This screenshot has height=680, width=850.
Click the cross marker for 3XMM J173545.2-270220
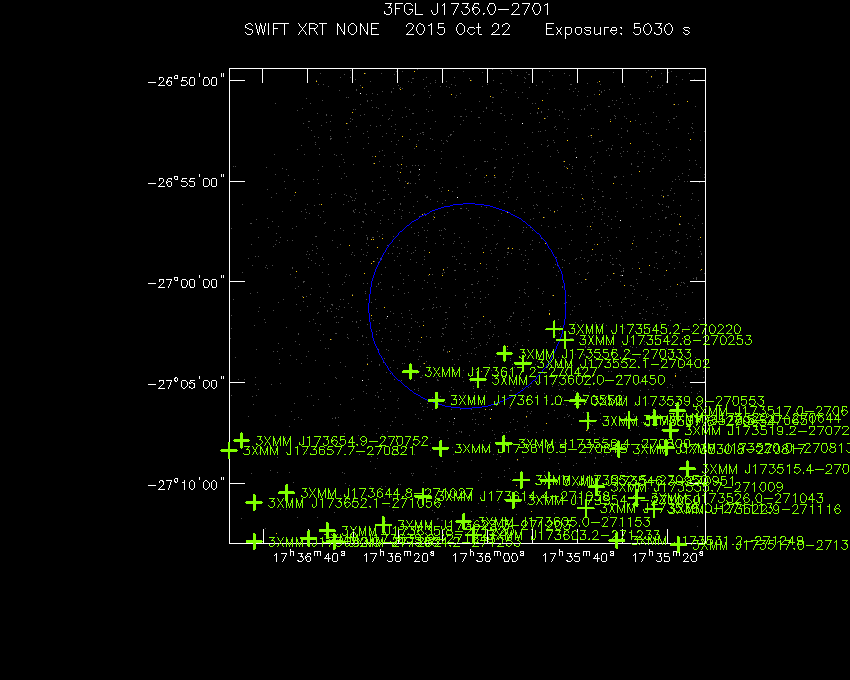[x=554, y=329]
